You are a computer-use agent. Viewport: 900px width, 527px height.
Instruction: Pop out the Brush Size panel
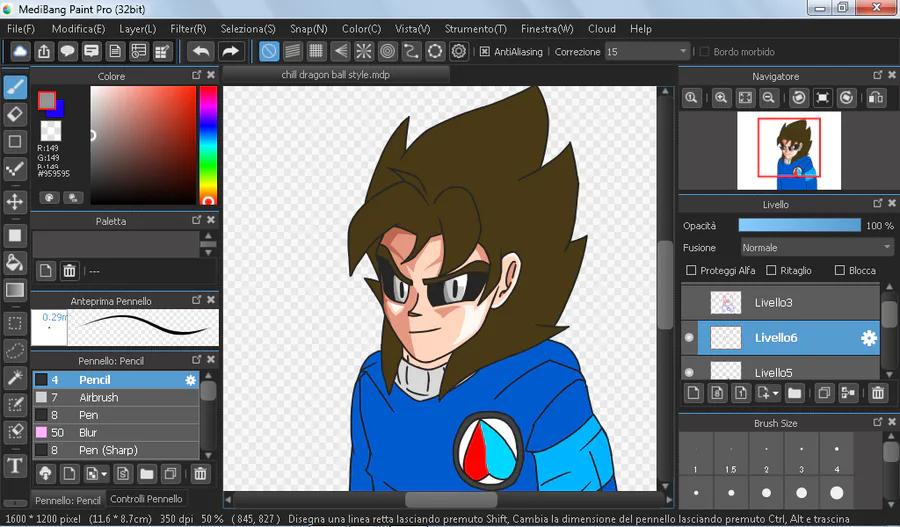click(x=877, y=422)
